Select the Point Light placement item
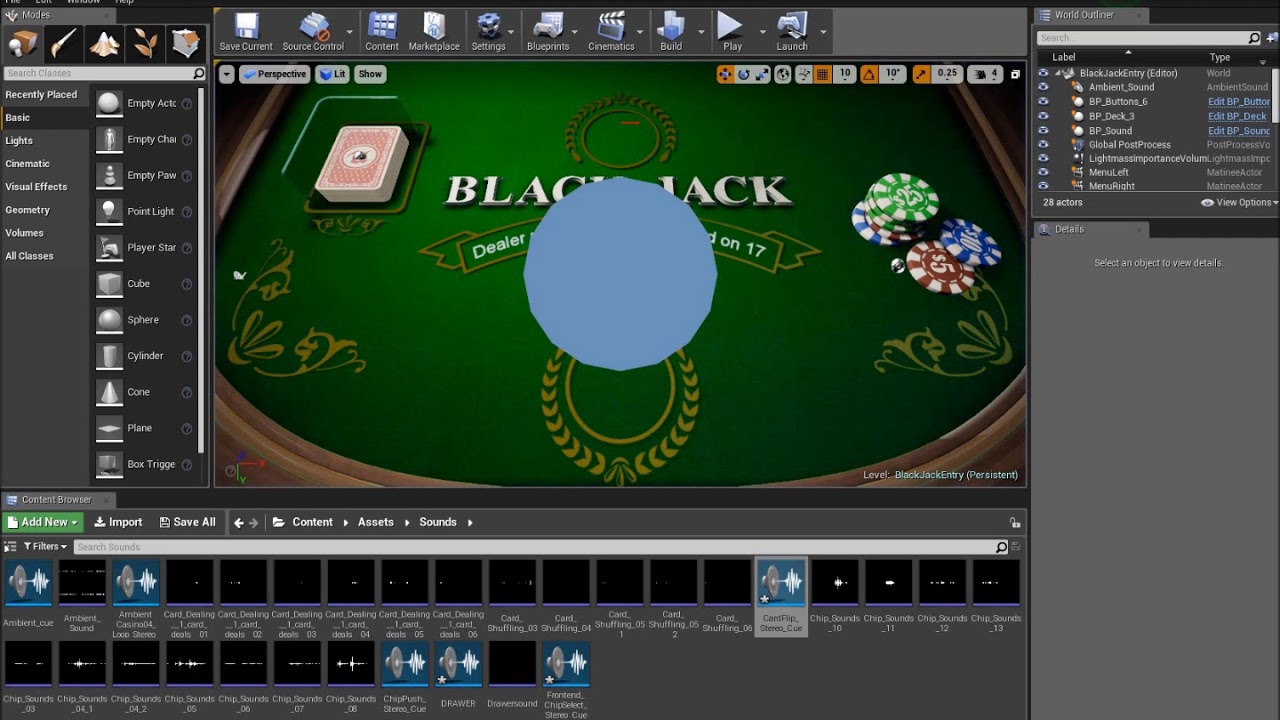 145,211
